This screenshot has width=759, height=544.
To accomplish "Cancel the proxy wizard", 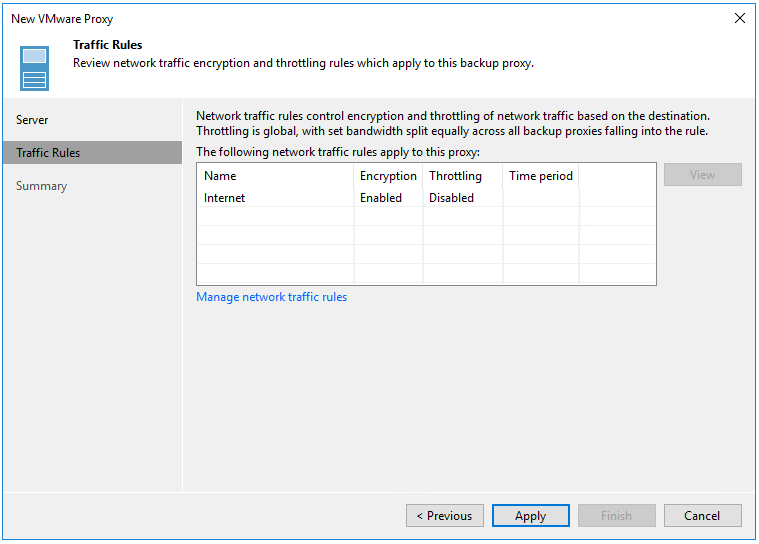I will pos(702,516).
